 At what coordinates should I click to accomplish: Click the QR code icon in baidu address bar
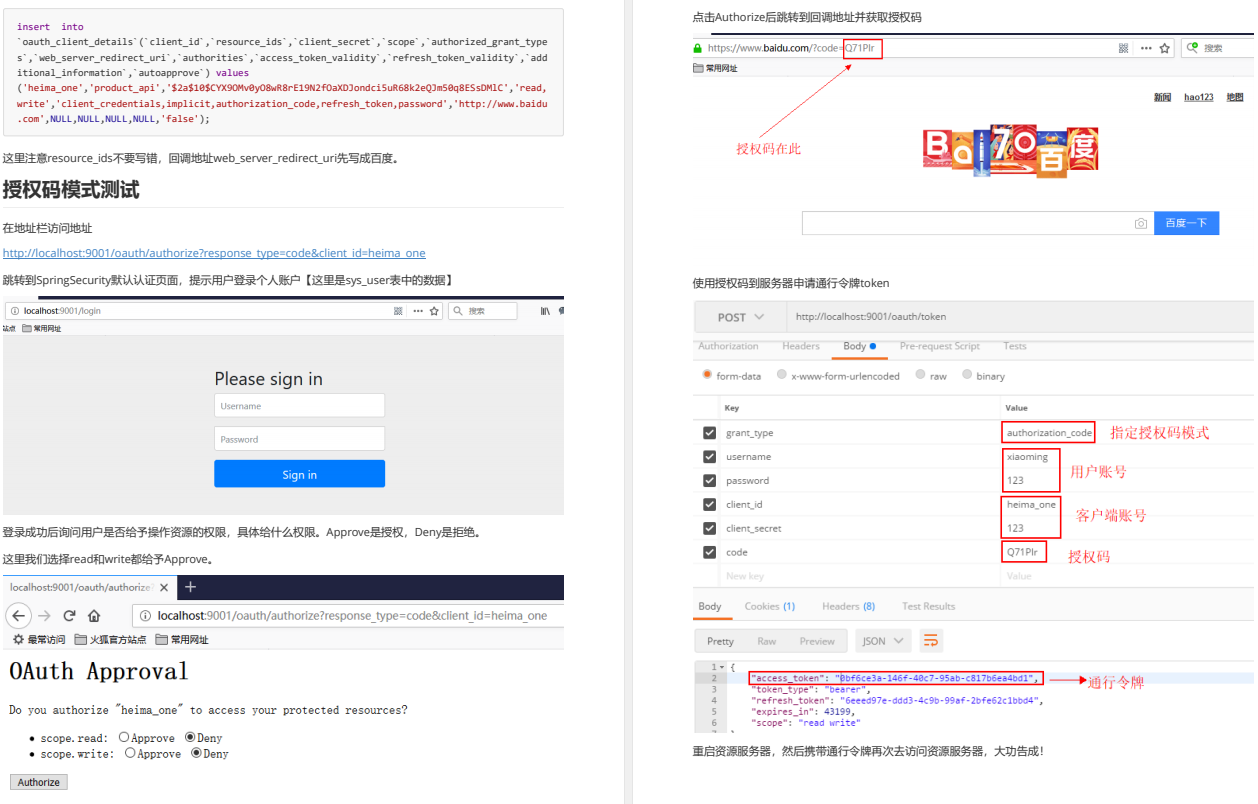tap(1123, 48)
